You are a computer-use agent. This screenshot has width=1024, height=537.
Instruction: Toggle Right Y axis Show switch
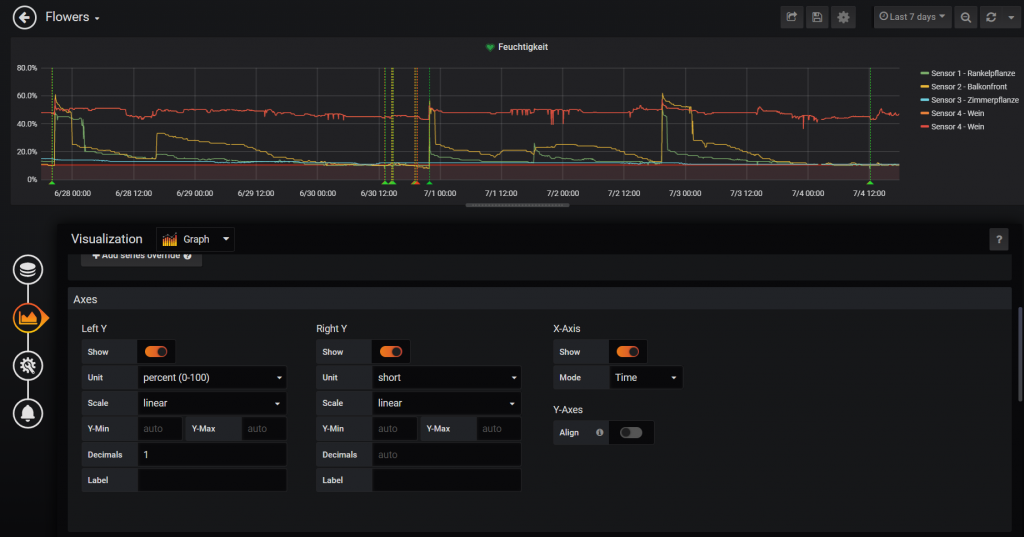[x=391, y=352]
